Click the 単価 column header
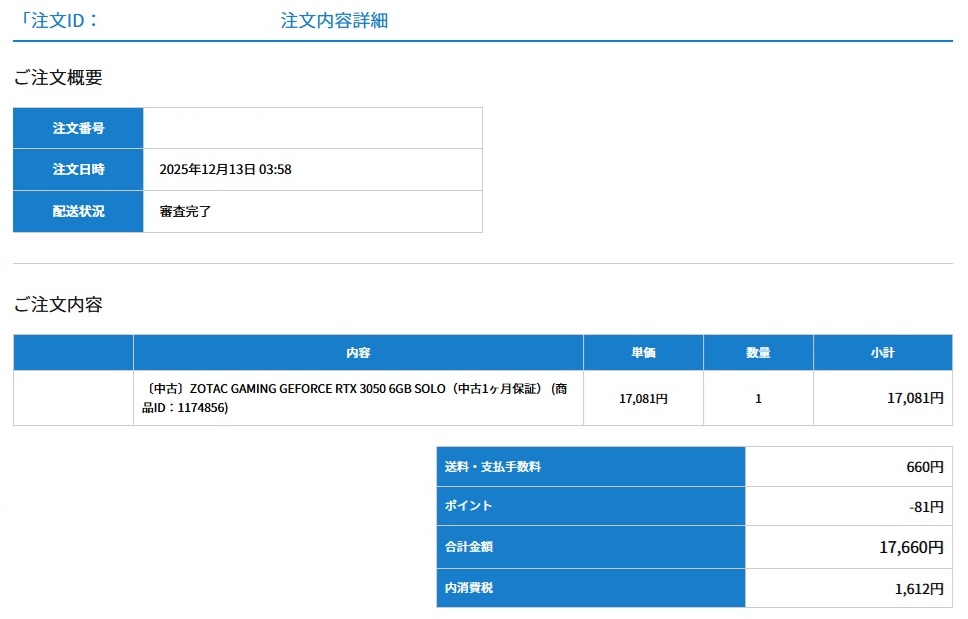This screenshot has width=968, height=619. click(x=643, y=353)
